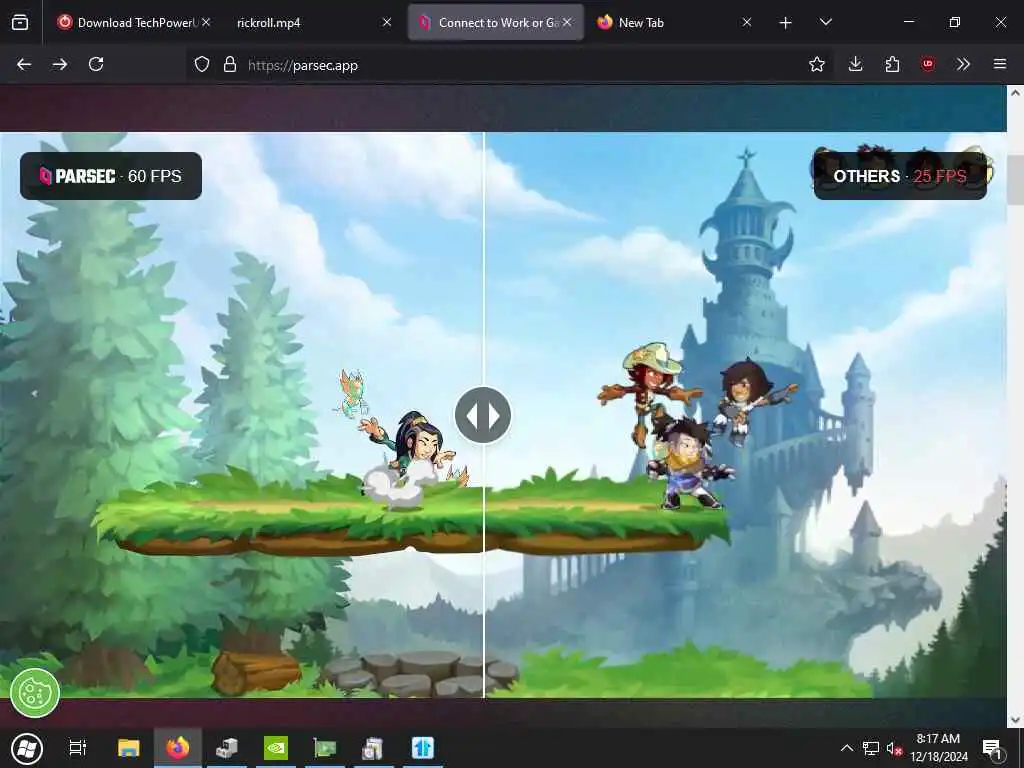Image resolution: width=1024 pixels, height=768 pixels.
Task: Click the Parsec 60 FPS badge
Action: (x=111, y=176)
